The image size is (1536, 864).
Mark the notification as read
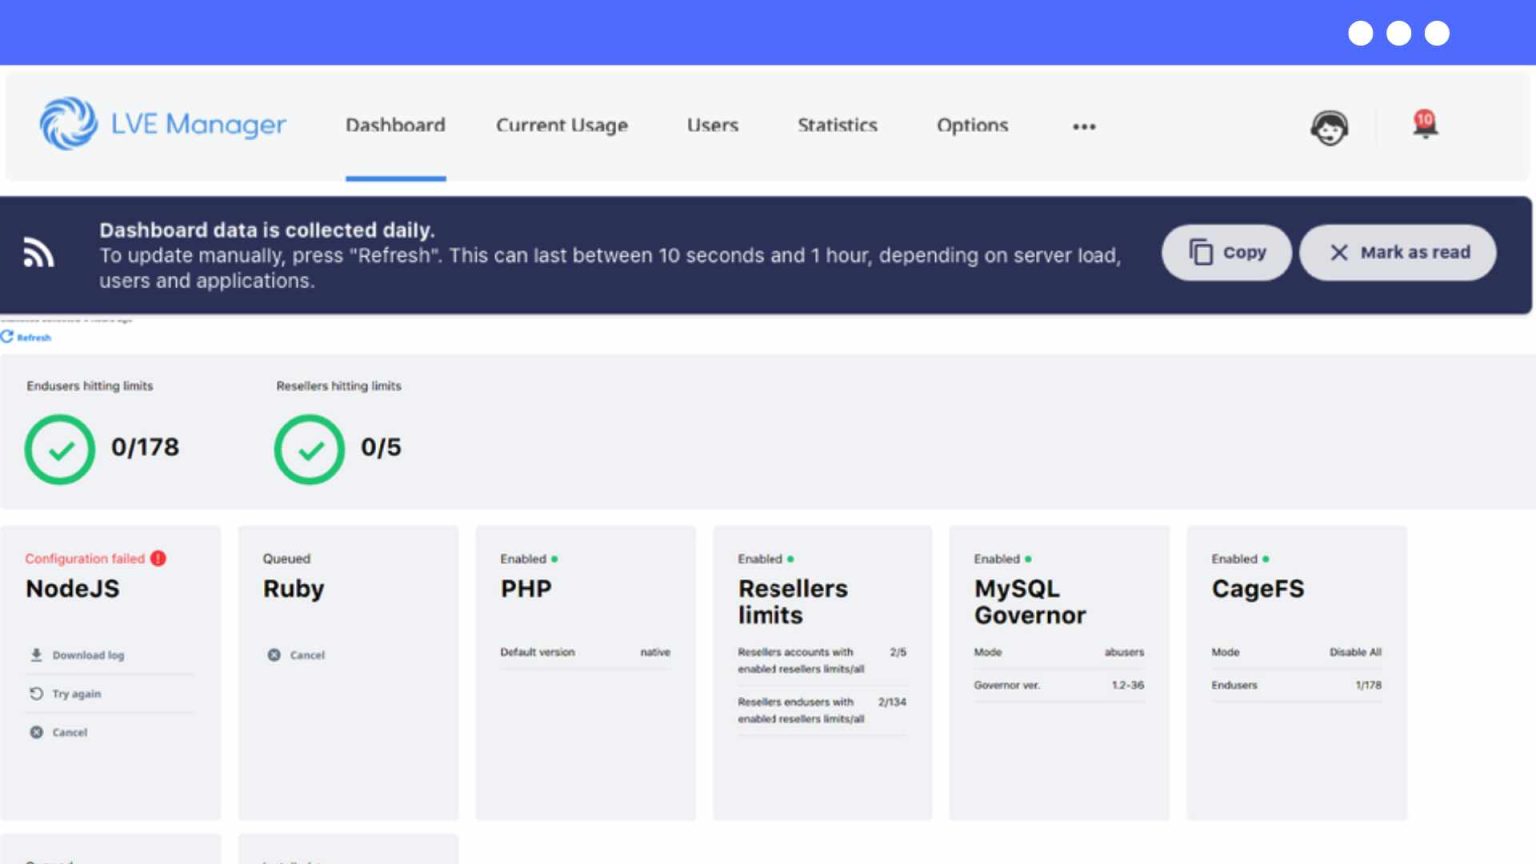[1398, 252]
